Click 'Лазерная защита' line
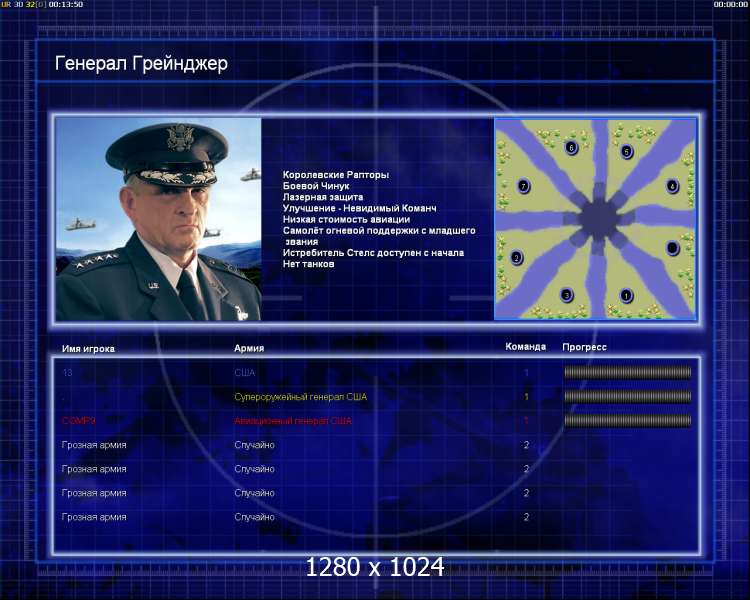 (323, 197)
